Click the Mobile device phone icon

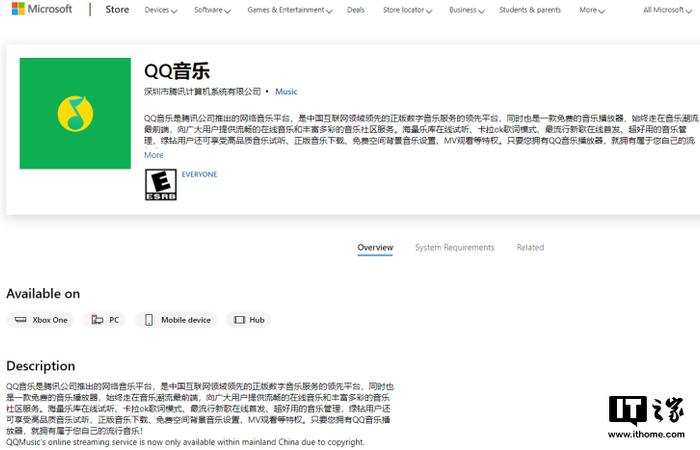point(149,320)
